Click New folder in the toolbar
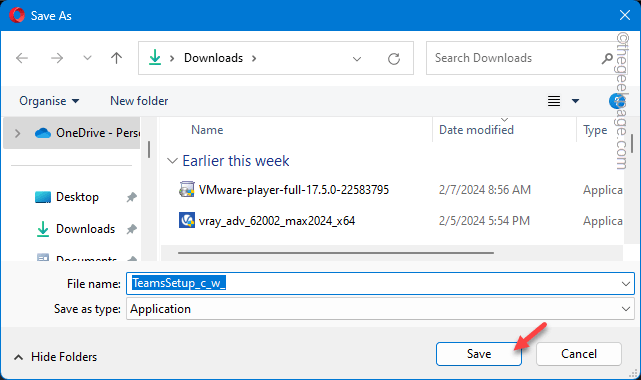Image resolution: width=641 pixels, height=380 pixels. 139,101
